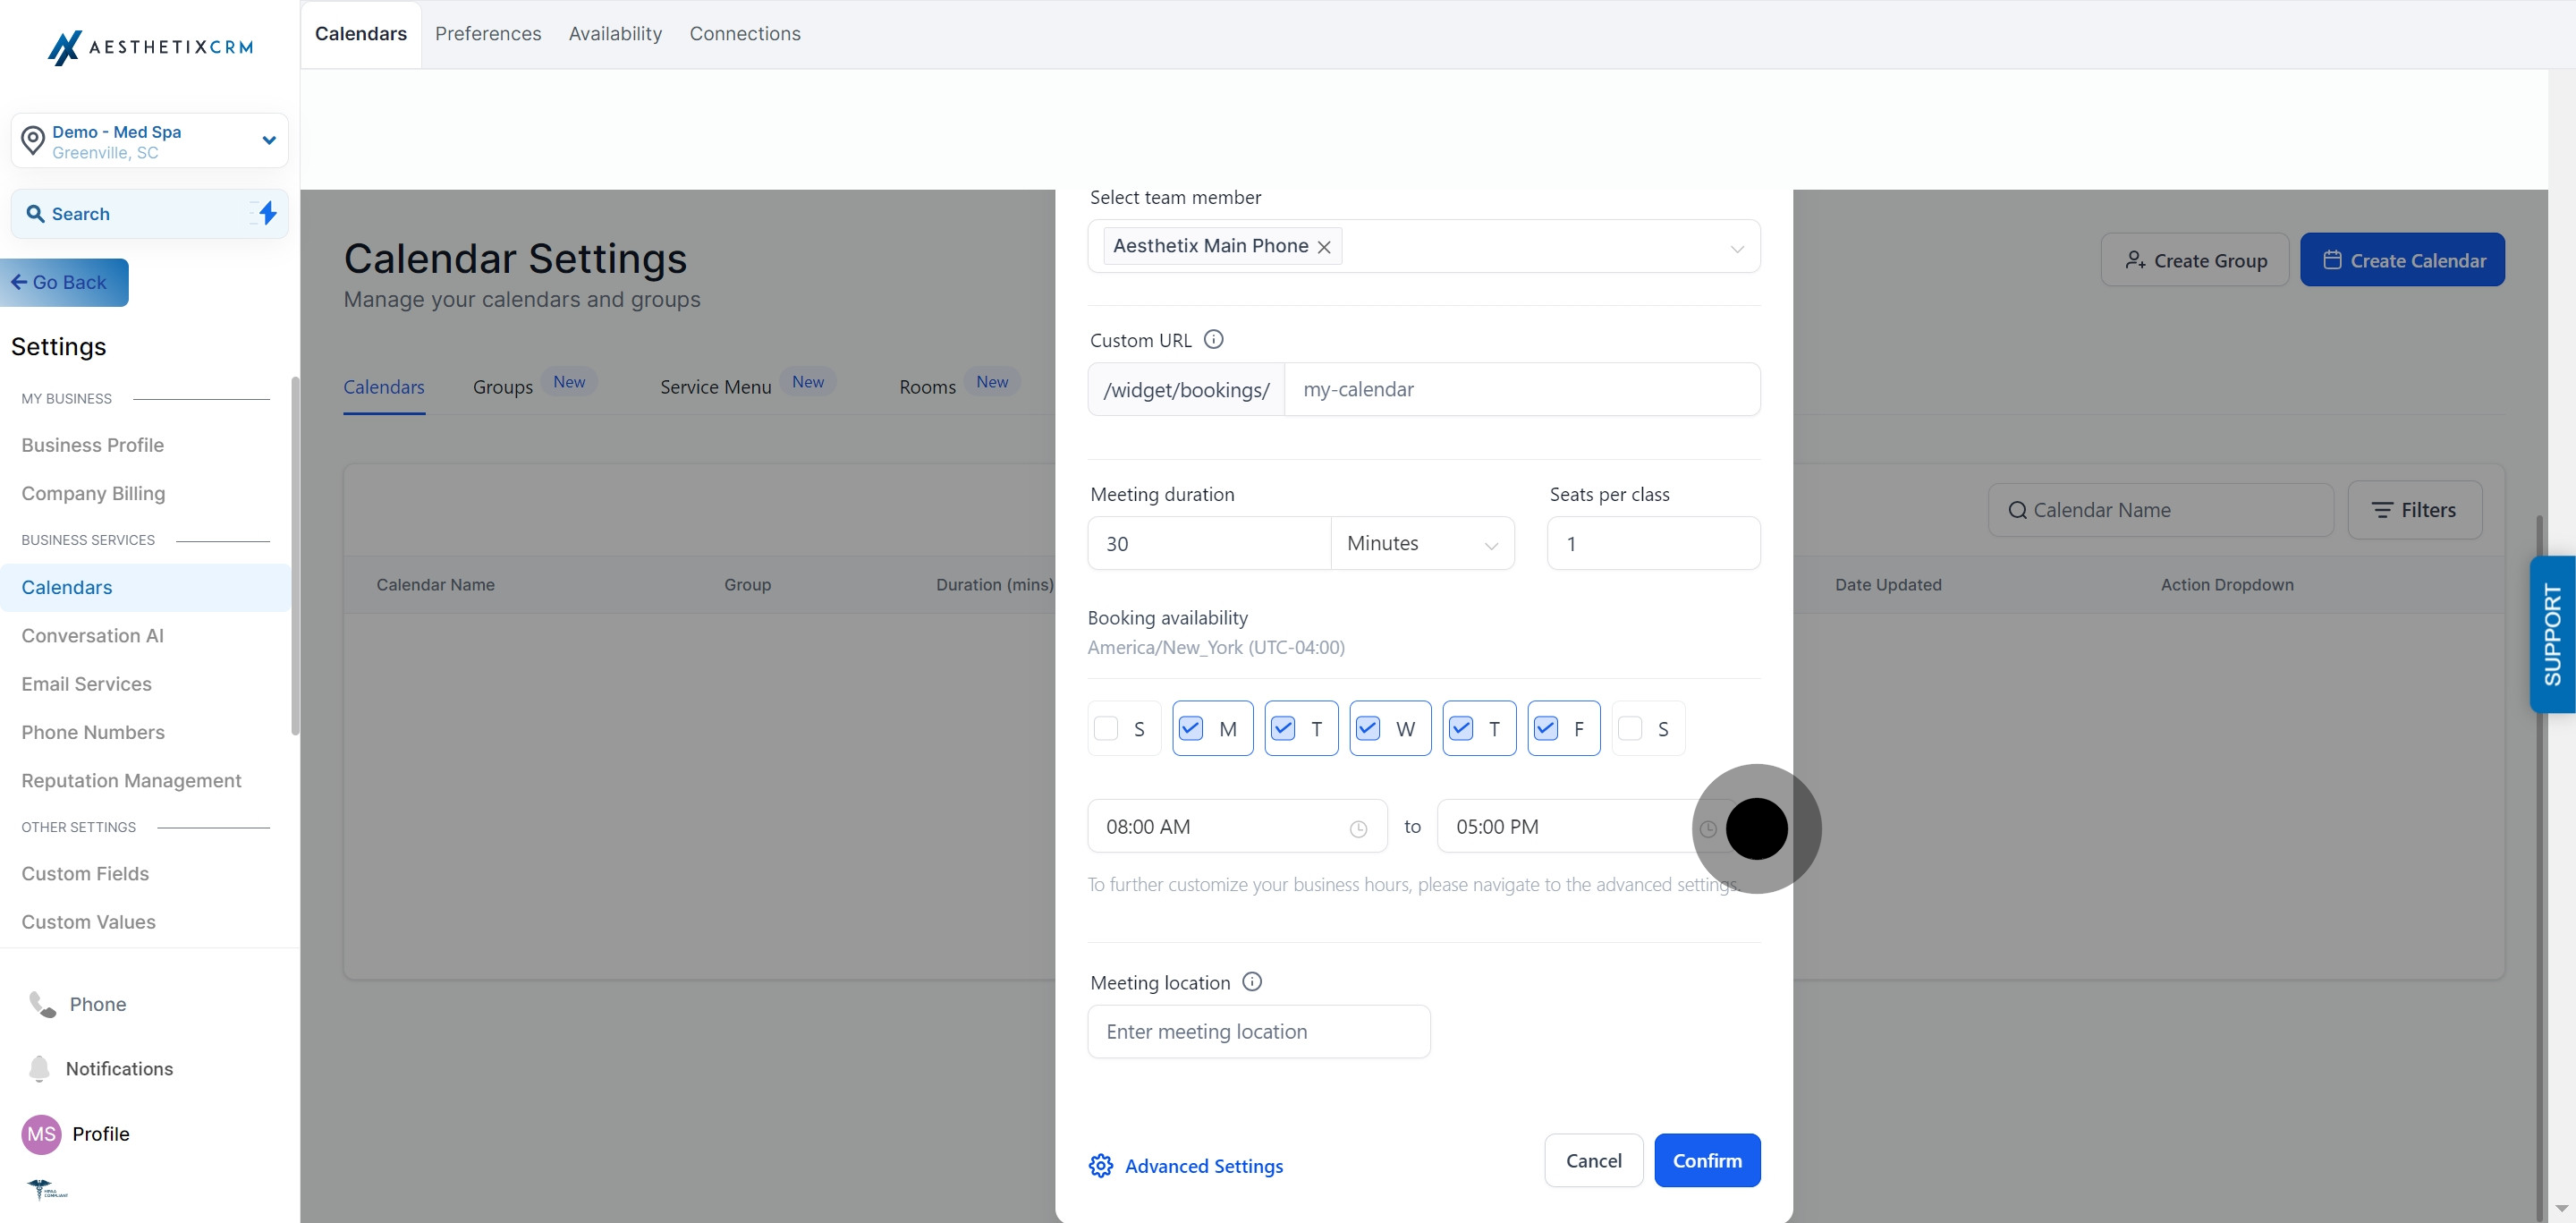The width and height of the screenshot is (2576, 1223).
Task: Click the clock icon in start time field
Action: (x=1358, y=828)
